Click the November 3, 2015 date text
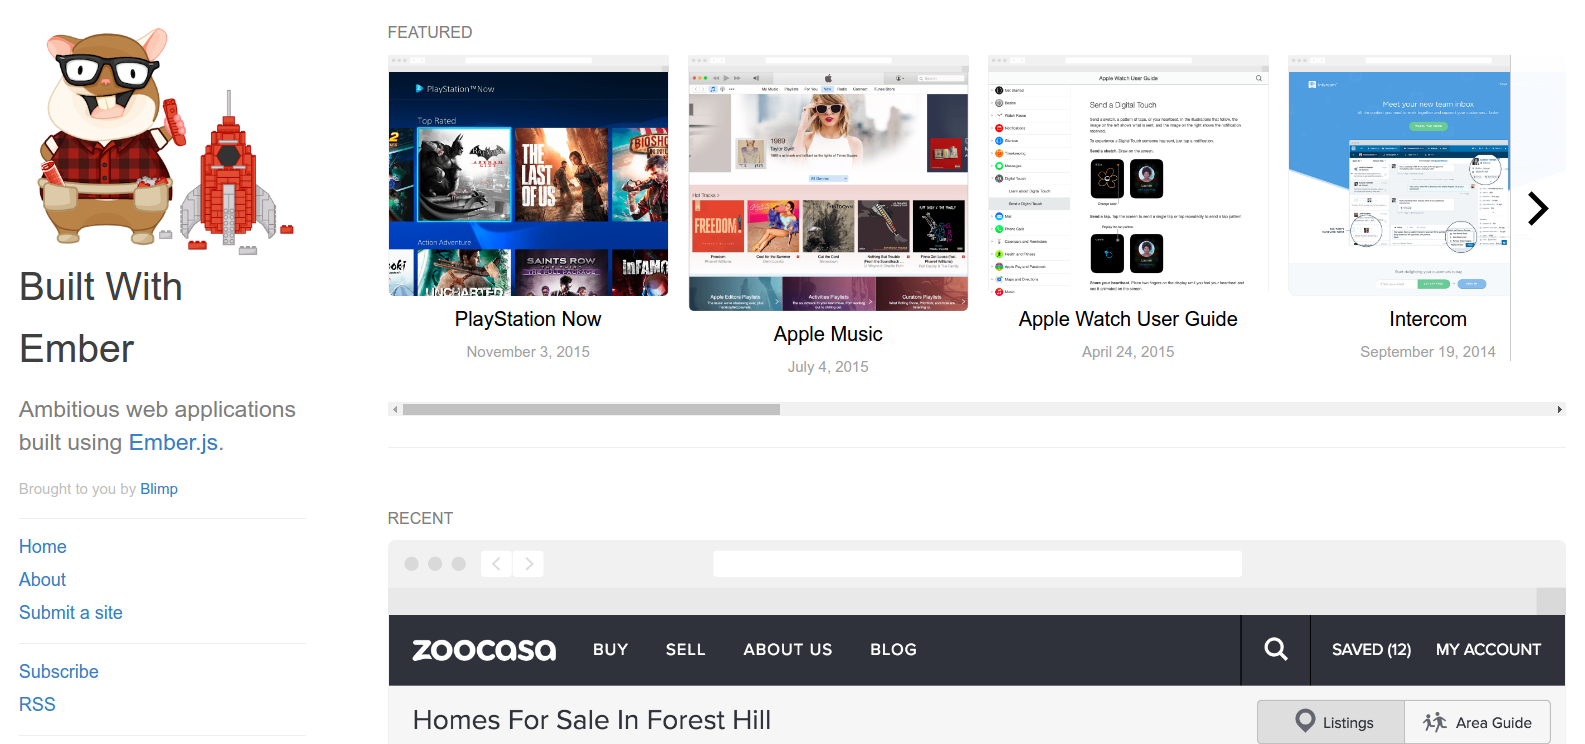This screenshot has height=744, width=1585. (x=528, y=352)
